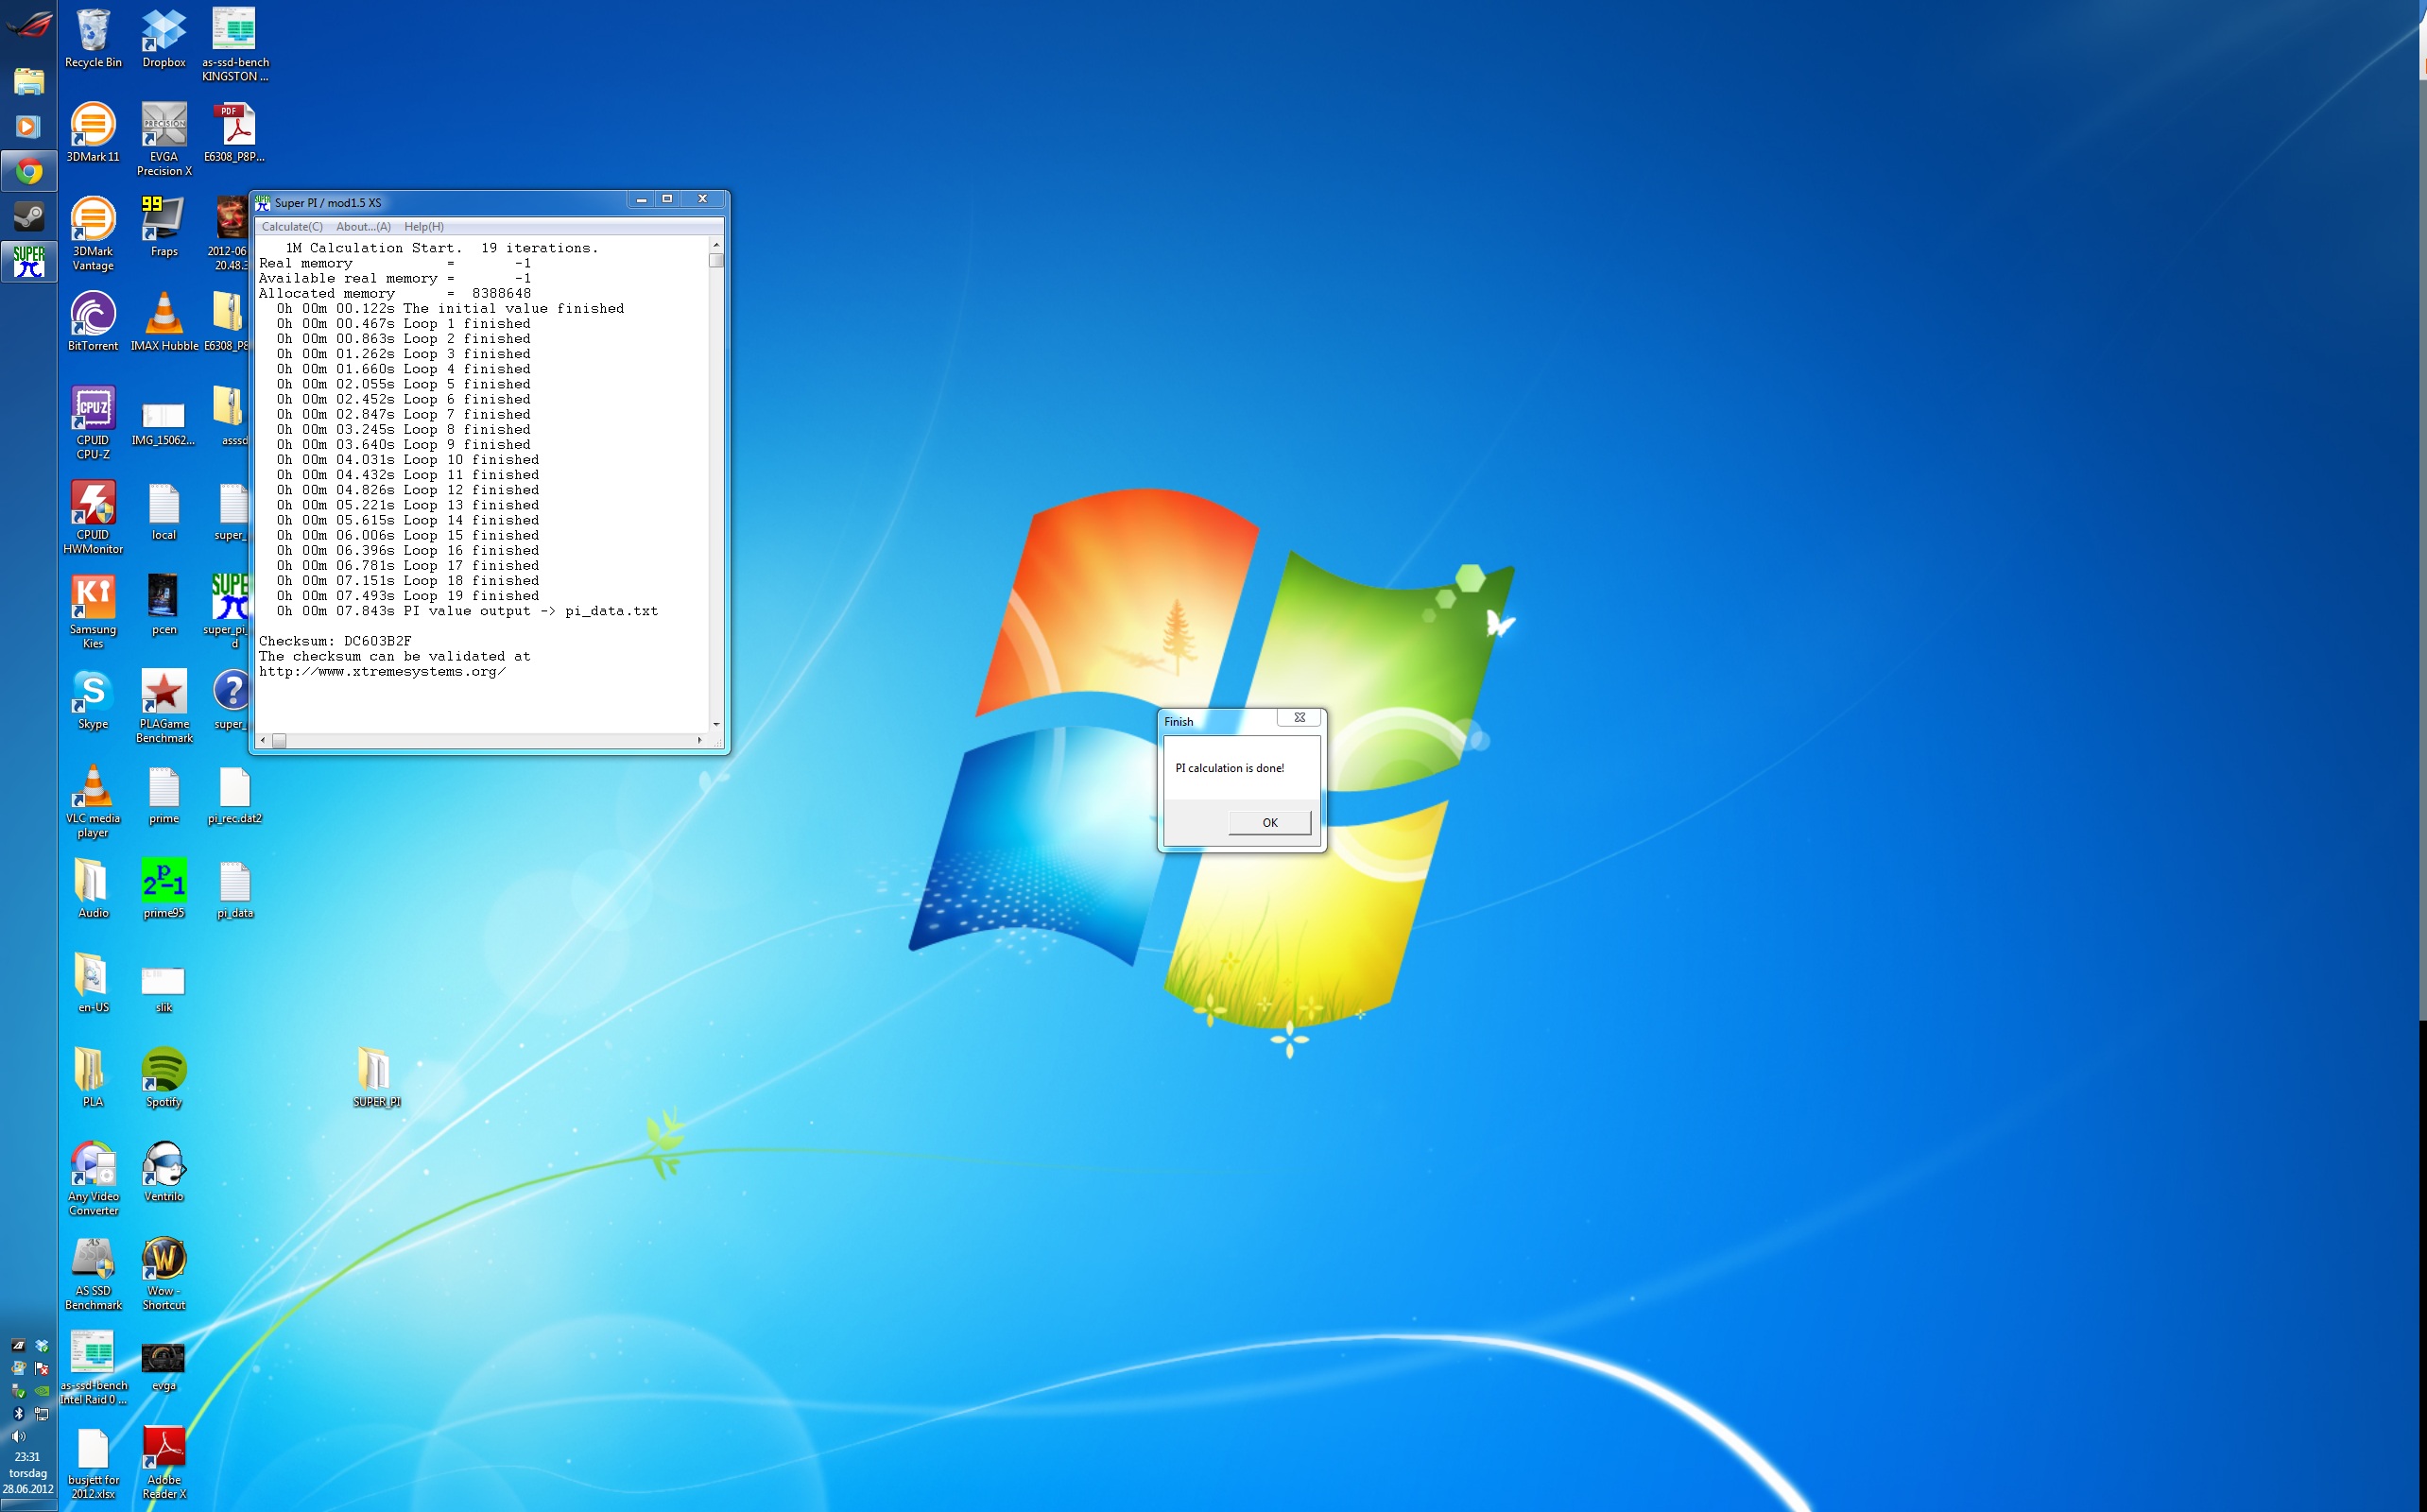Open the taskbar clock showing 23:31

28,1473
